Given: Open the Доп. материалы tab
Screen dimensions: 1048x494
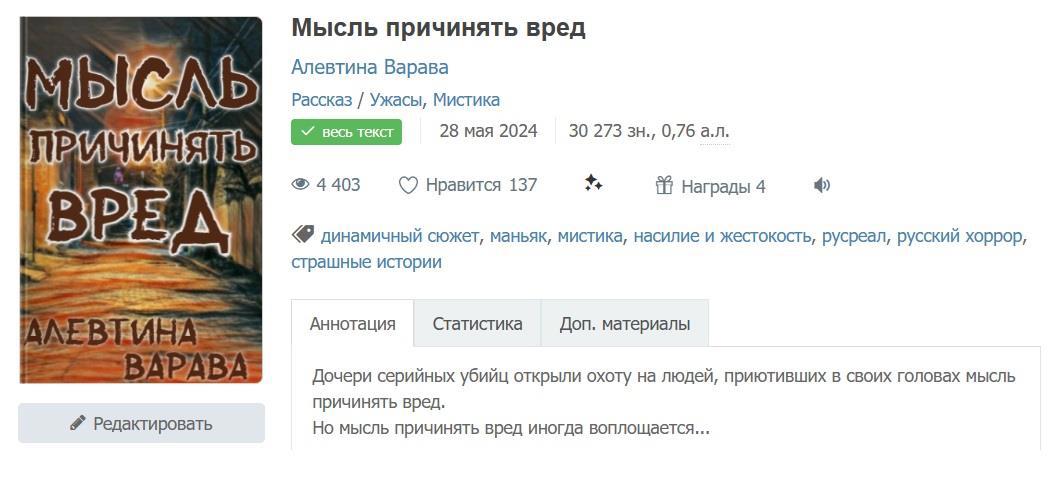Looking at the screenshot, I should pos(625,324).
